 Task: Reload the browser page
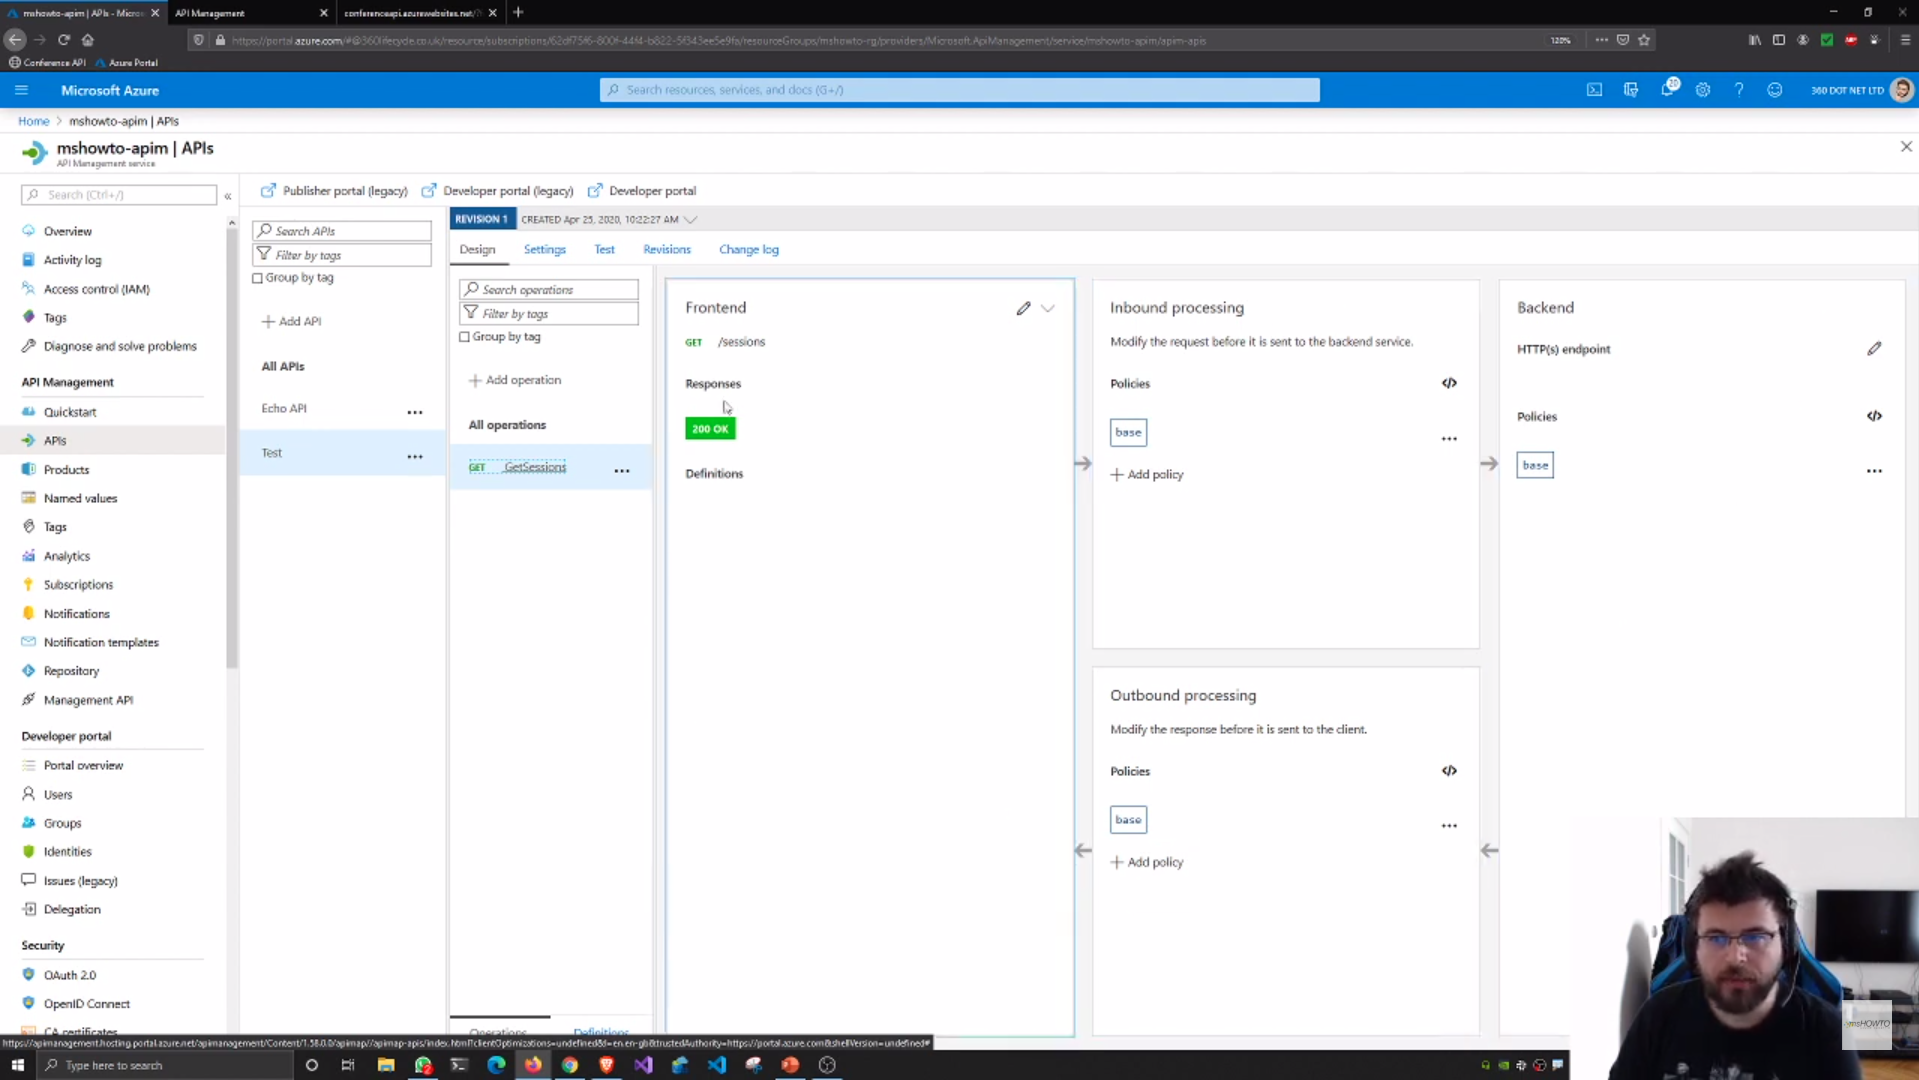click(63, 40)
